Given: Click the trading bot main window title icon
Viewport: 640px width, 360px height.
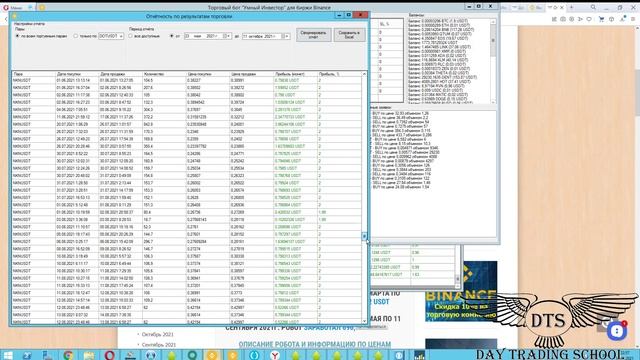Looking at the screenshot, I should tap(42, 7).
